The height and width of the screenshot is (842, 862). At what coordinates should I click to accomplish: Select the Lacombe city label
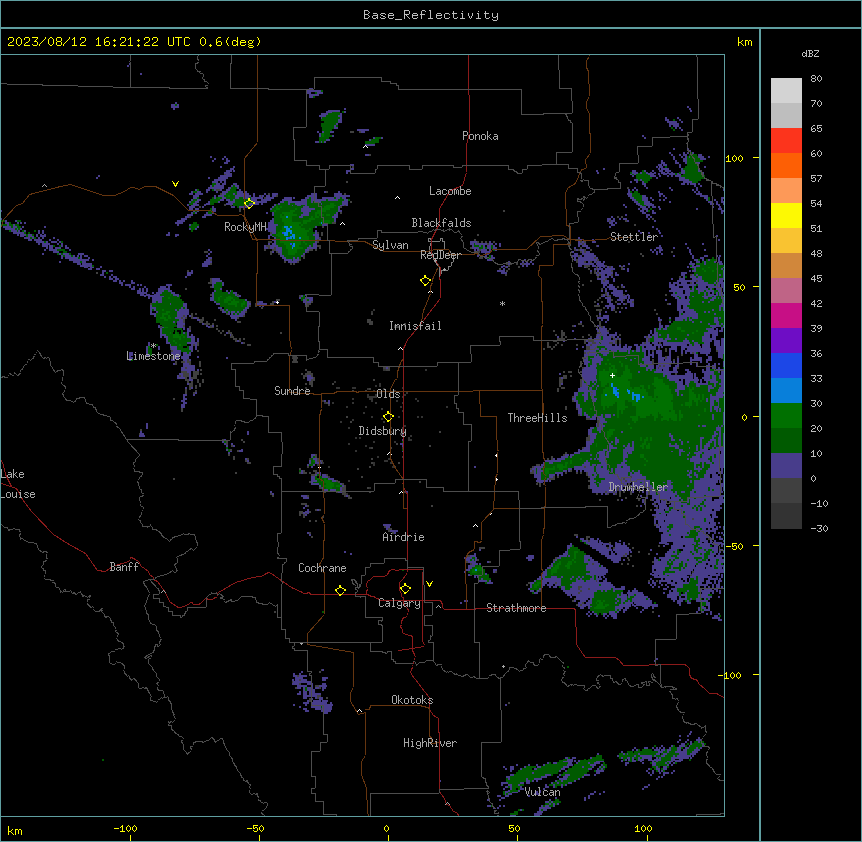coord(450,191)
